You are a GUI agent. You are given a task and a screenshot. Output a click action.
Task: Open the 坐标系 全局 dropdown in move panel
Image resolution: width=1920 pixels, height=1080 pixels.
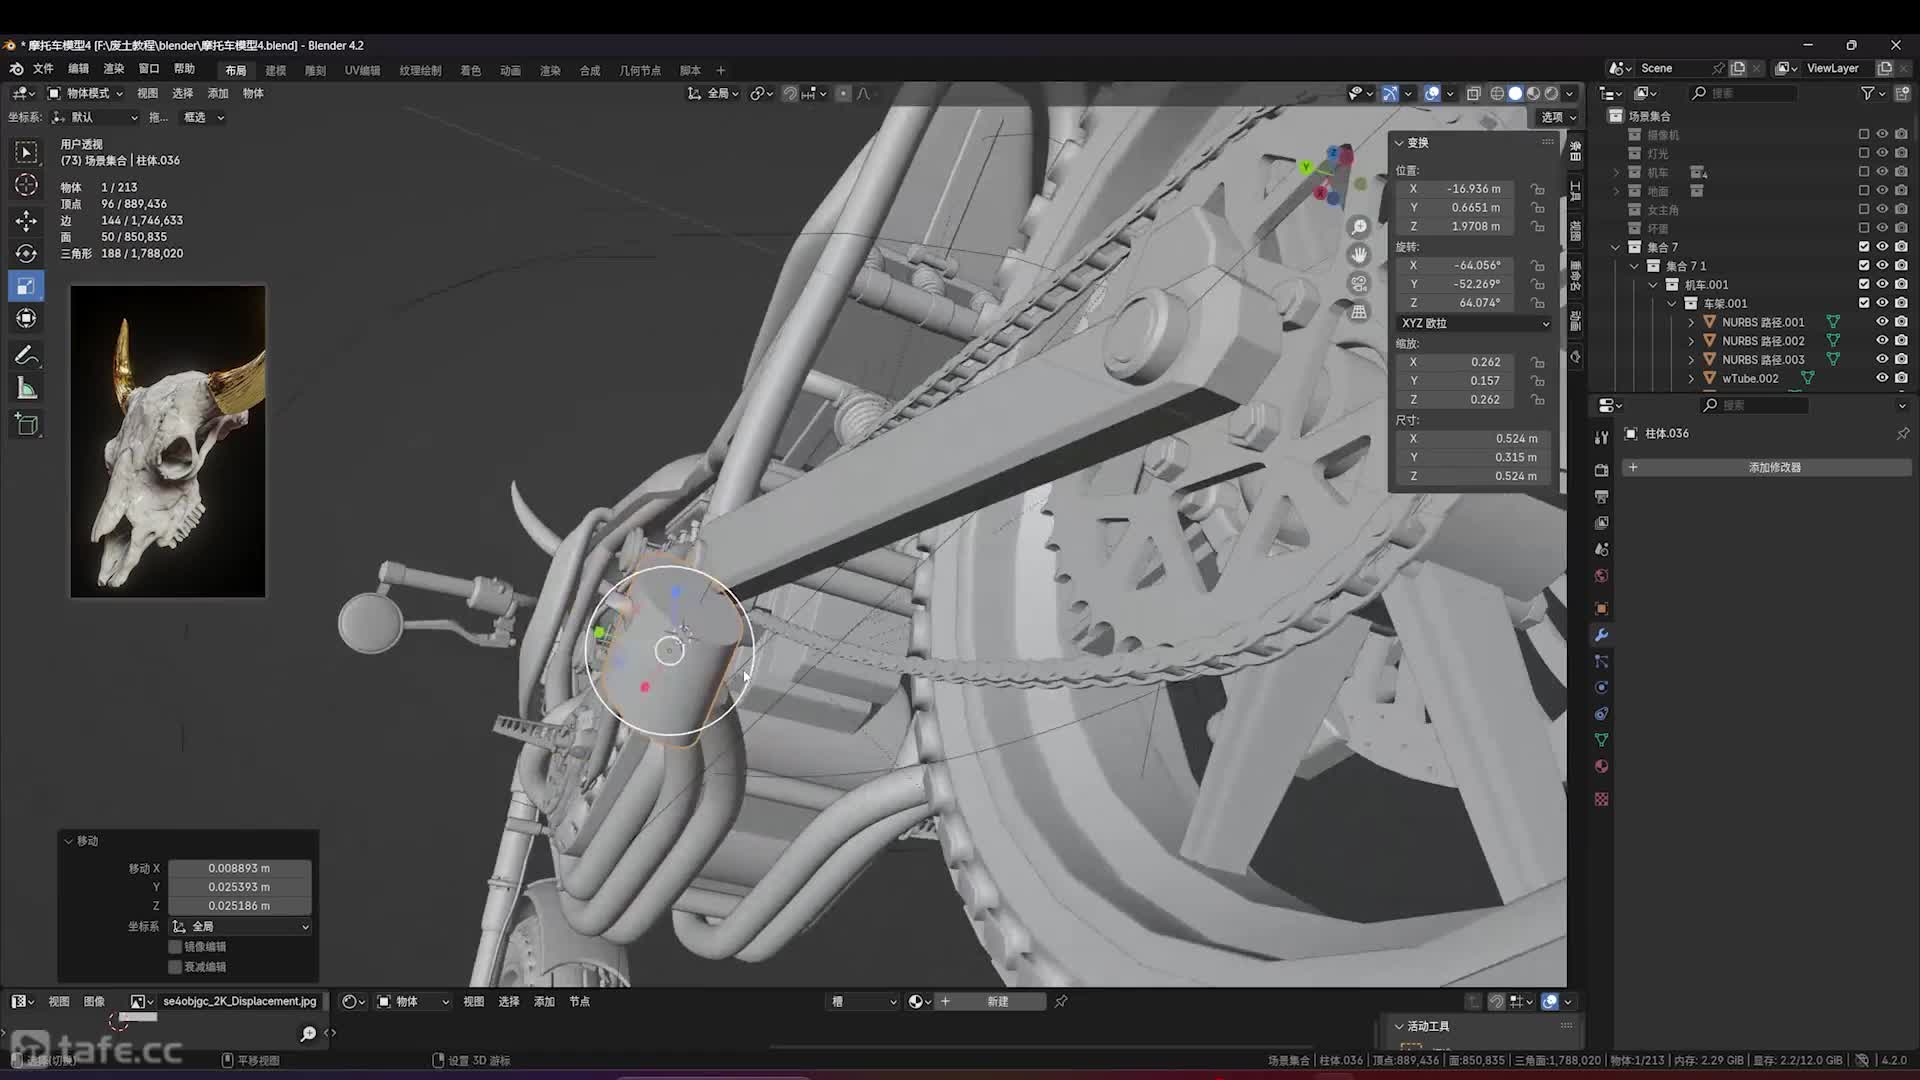[240, 927]
